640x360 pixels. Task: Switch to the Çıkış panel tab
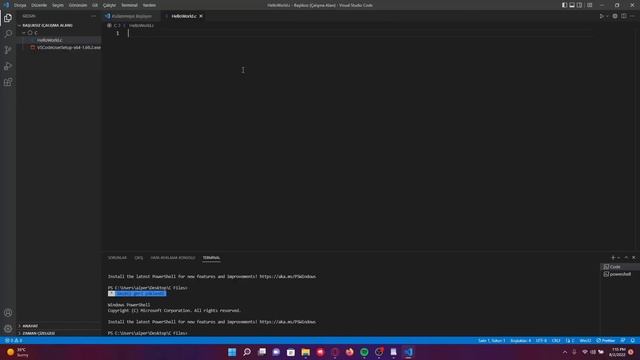tap(139, 258)
